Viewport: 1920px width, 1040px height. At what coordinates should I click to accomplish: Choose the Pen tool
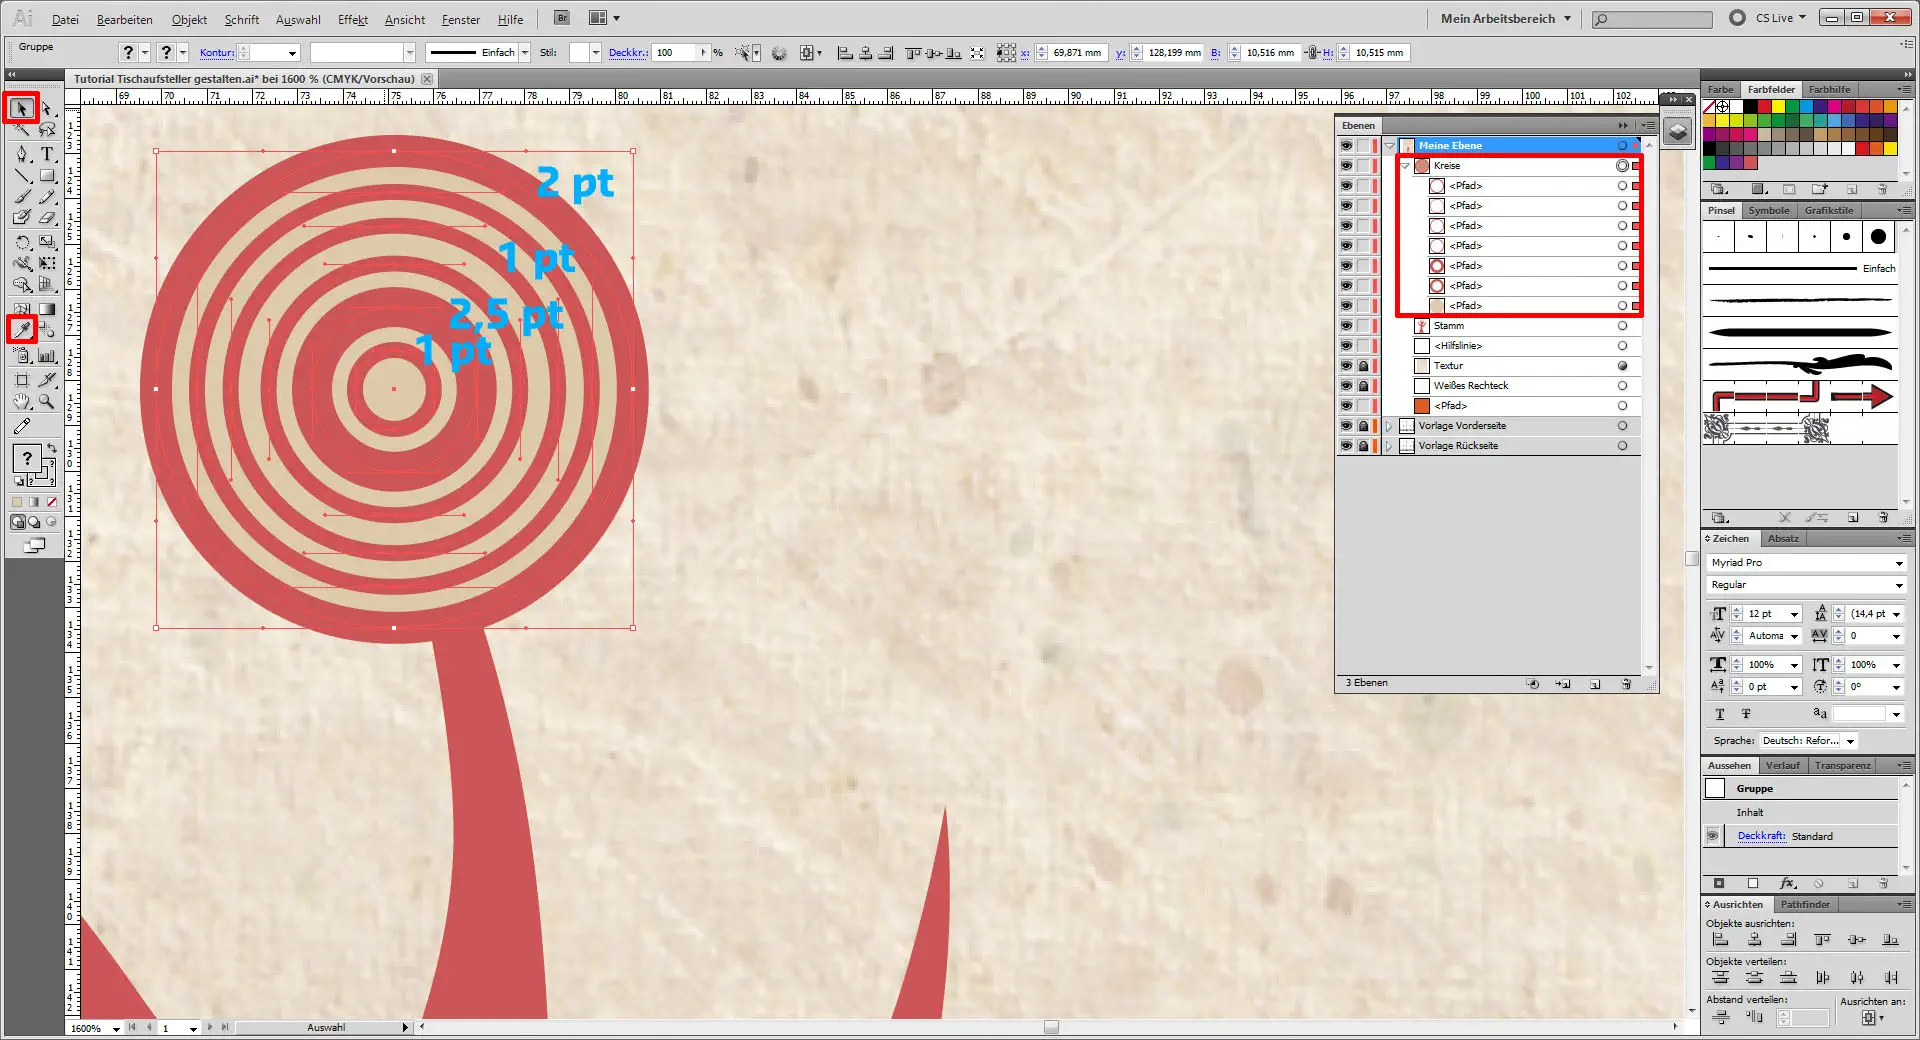click(x=22, y=154)
